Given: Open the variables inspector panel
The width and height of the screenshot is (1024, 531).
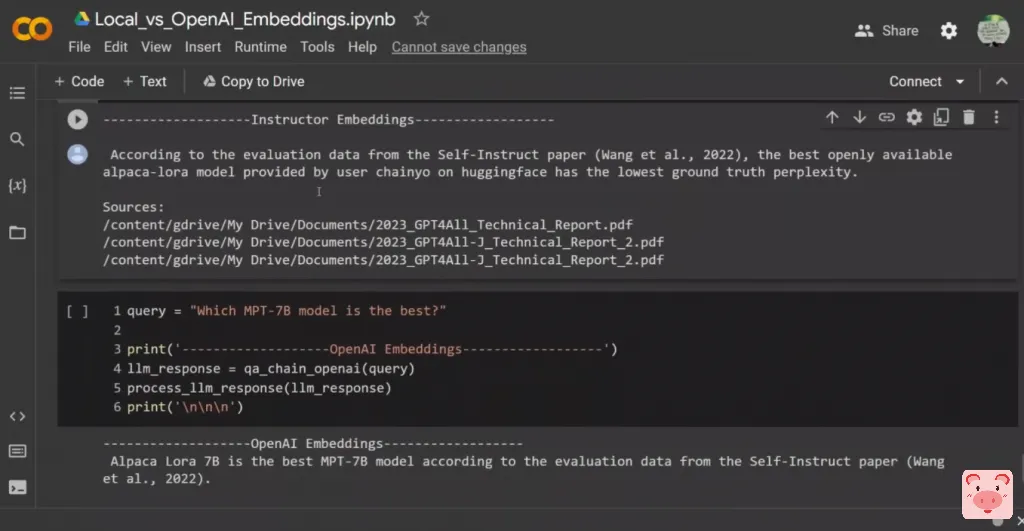Looking at the screenshot, I should 17,186.
